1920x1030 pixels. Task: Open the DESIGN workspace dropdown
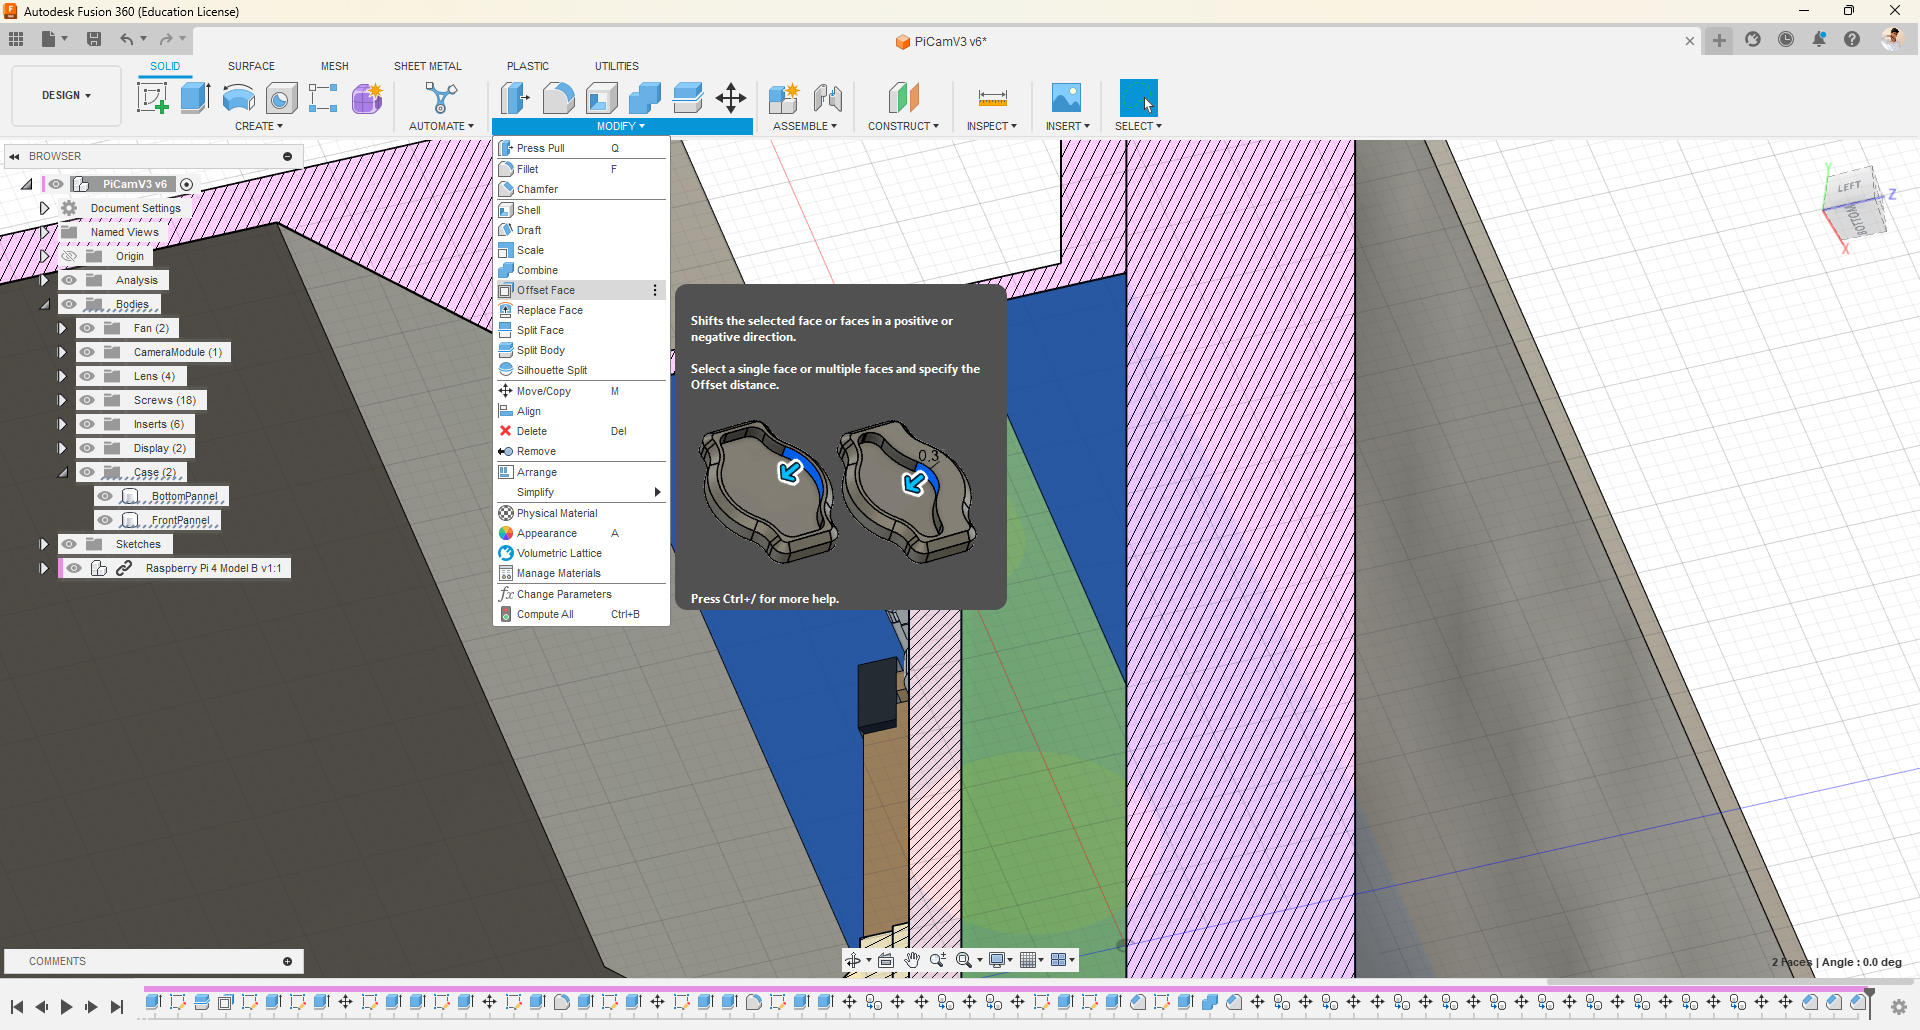pyautogui.click(x=66, y=96)
